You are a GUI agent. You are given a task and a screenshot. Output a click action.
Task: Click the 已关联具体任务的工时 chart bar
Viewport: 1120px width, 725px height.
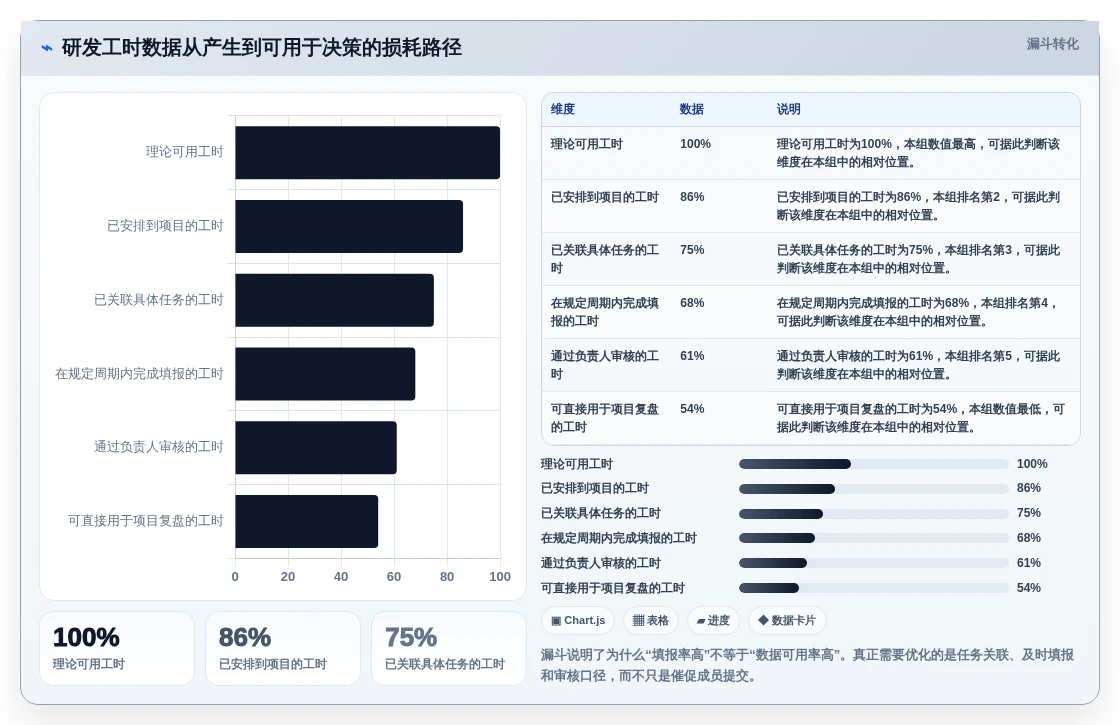click(x=334, y=300)
